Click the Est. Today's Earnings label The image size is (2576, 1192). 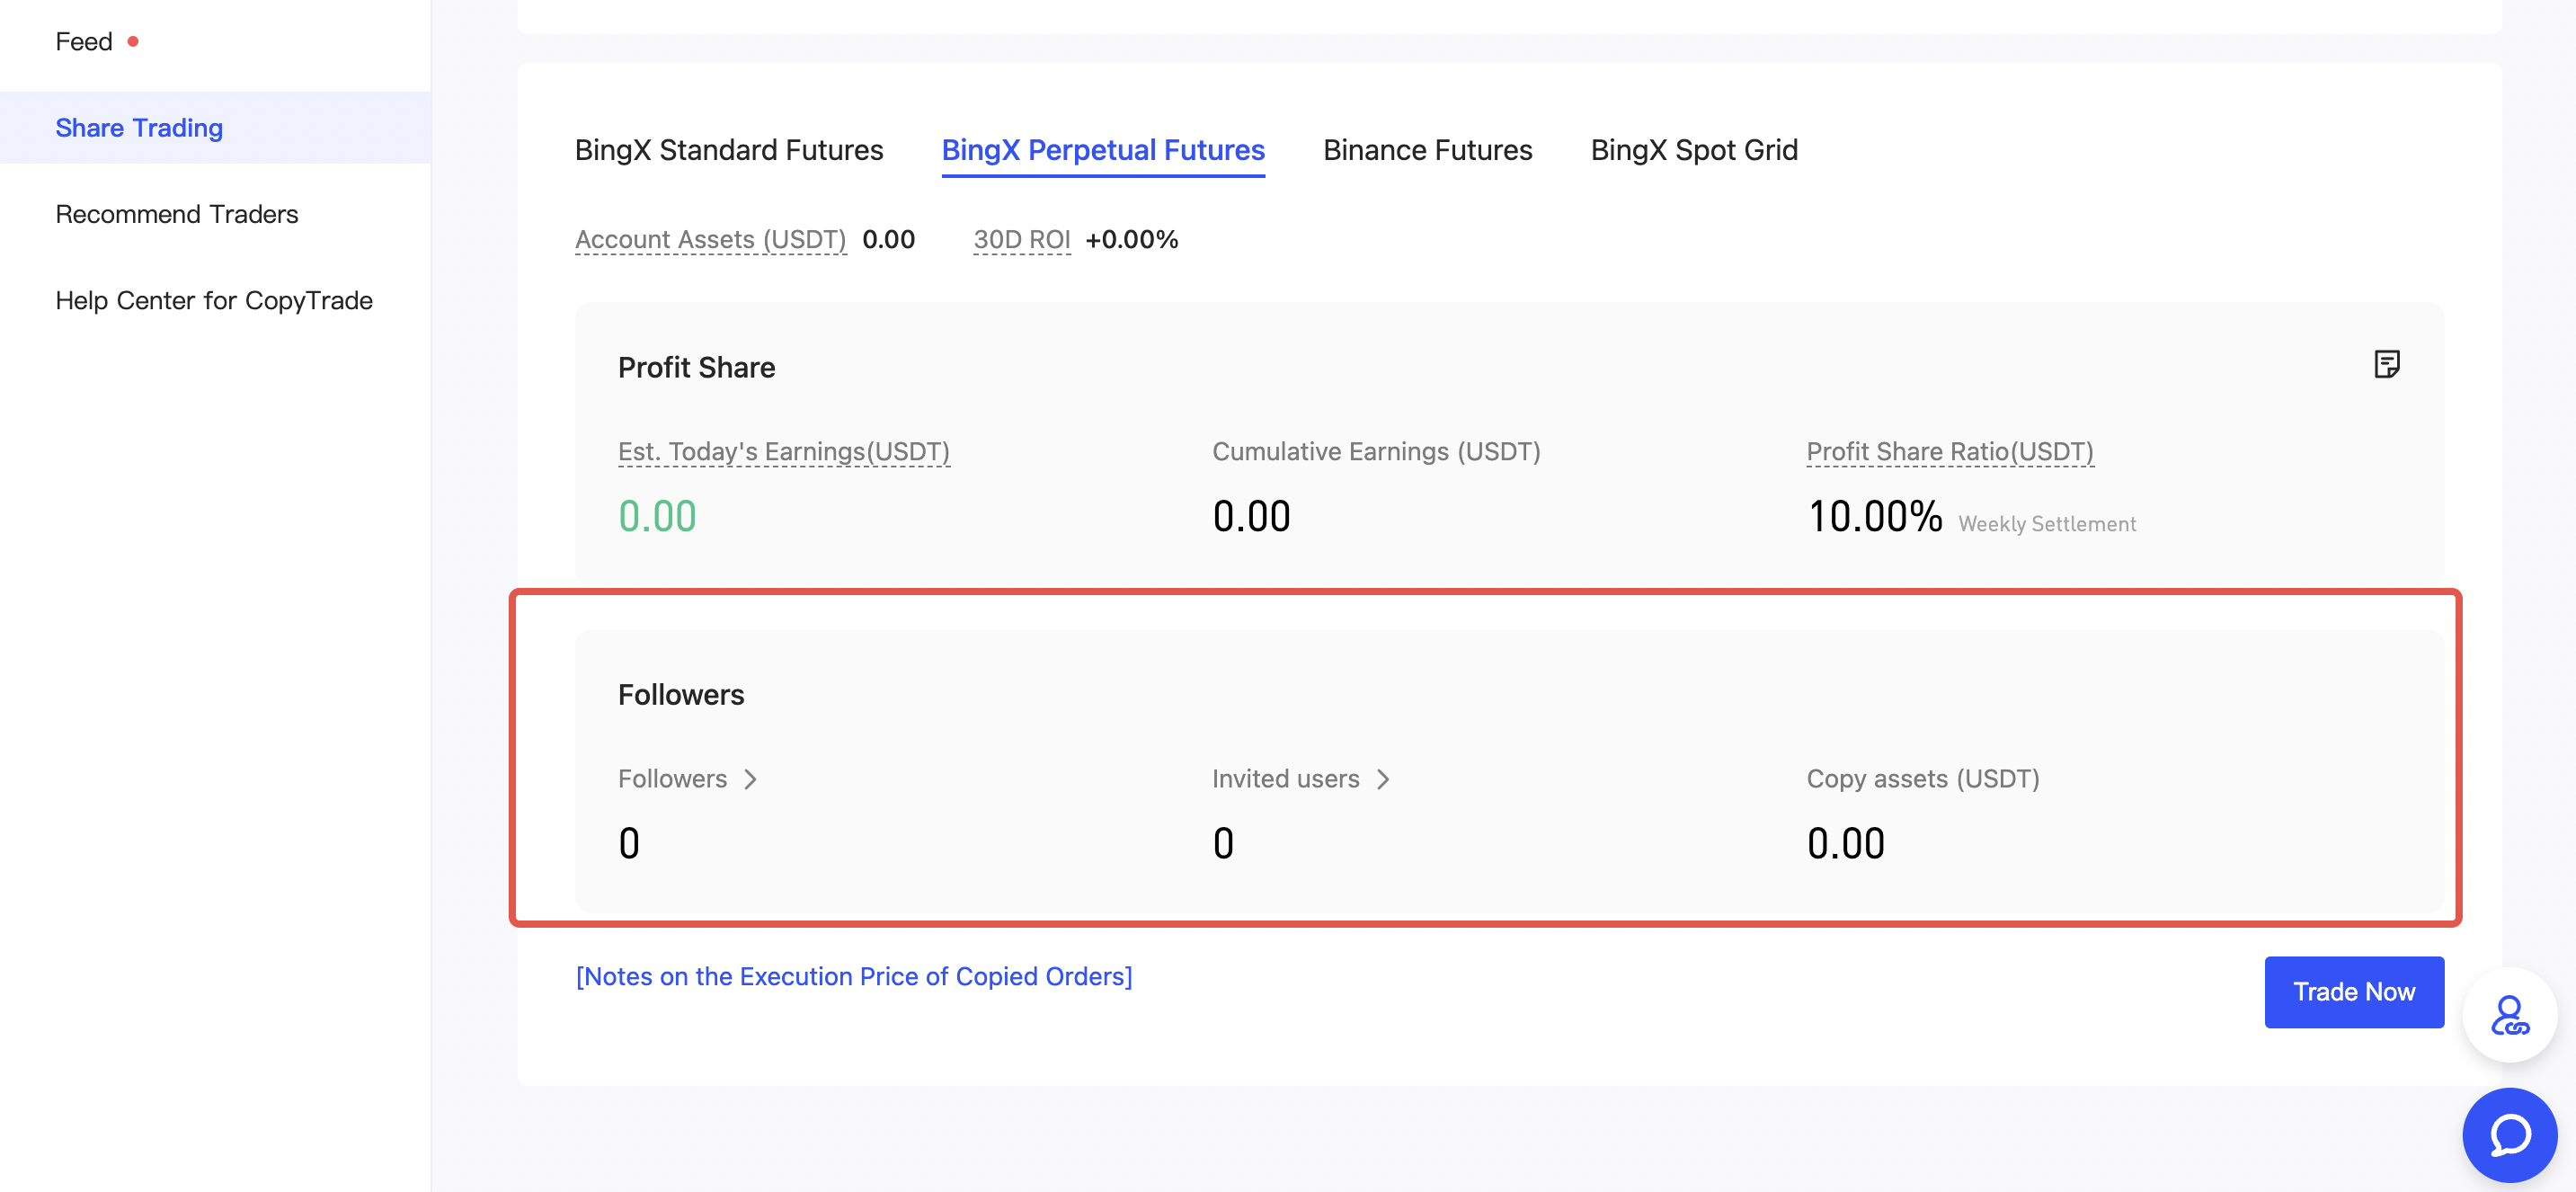pyautogui.click(x=783, y=452)
